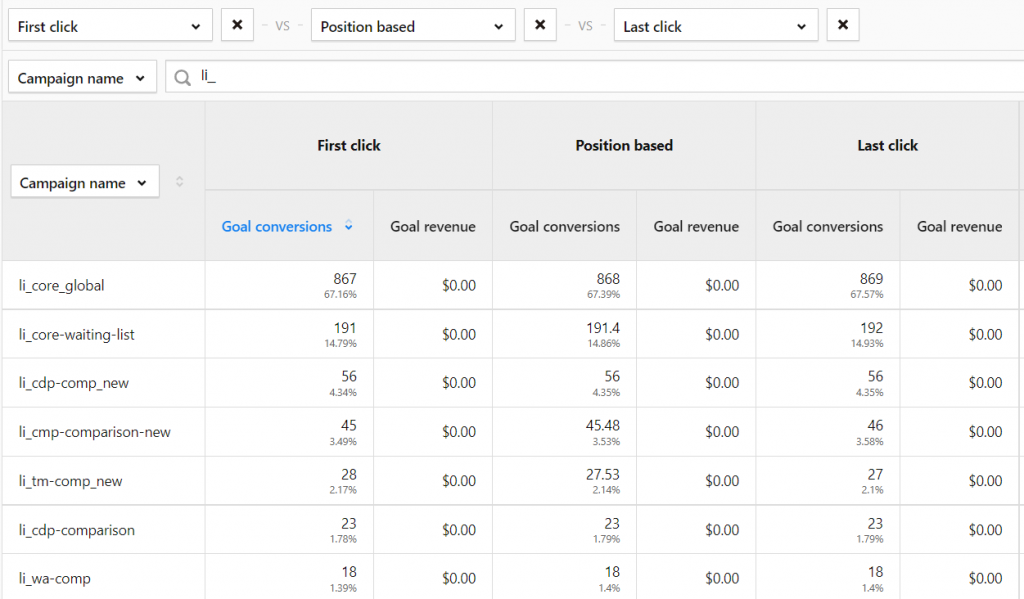Remove the Position based model via its X icon

[x=540, y=24]
